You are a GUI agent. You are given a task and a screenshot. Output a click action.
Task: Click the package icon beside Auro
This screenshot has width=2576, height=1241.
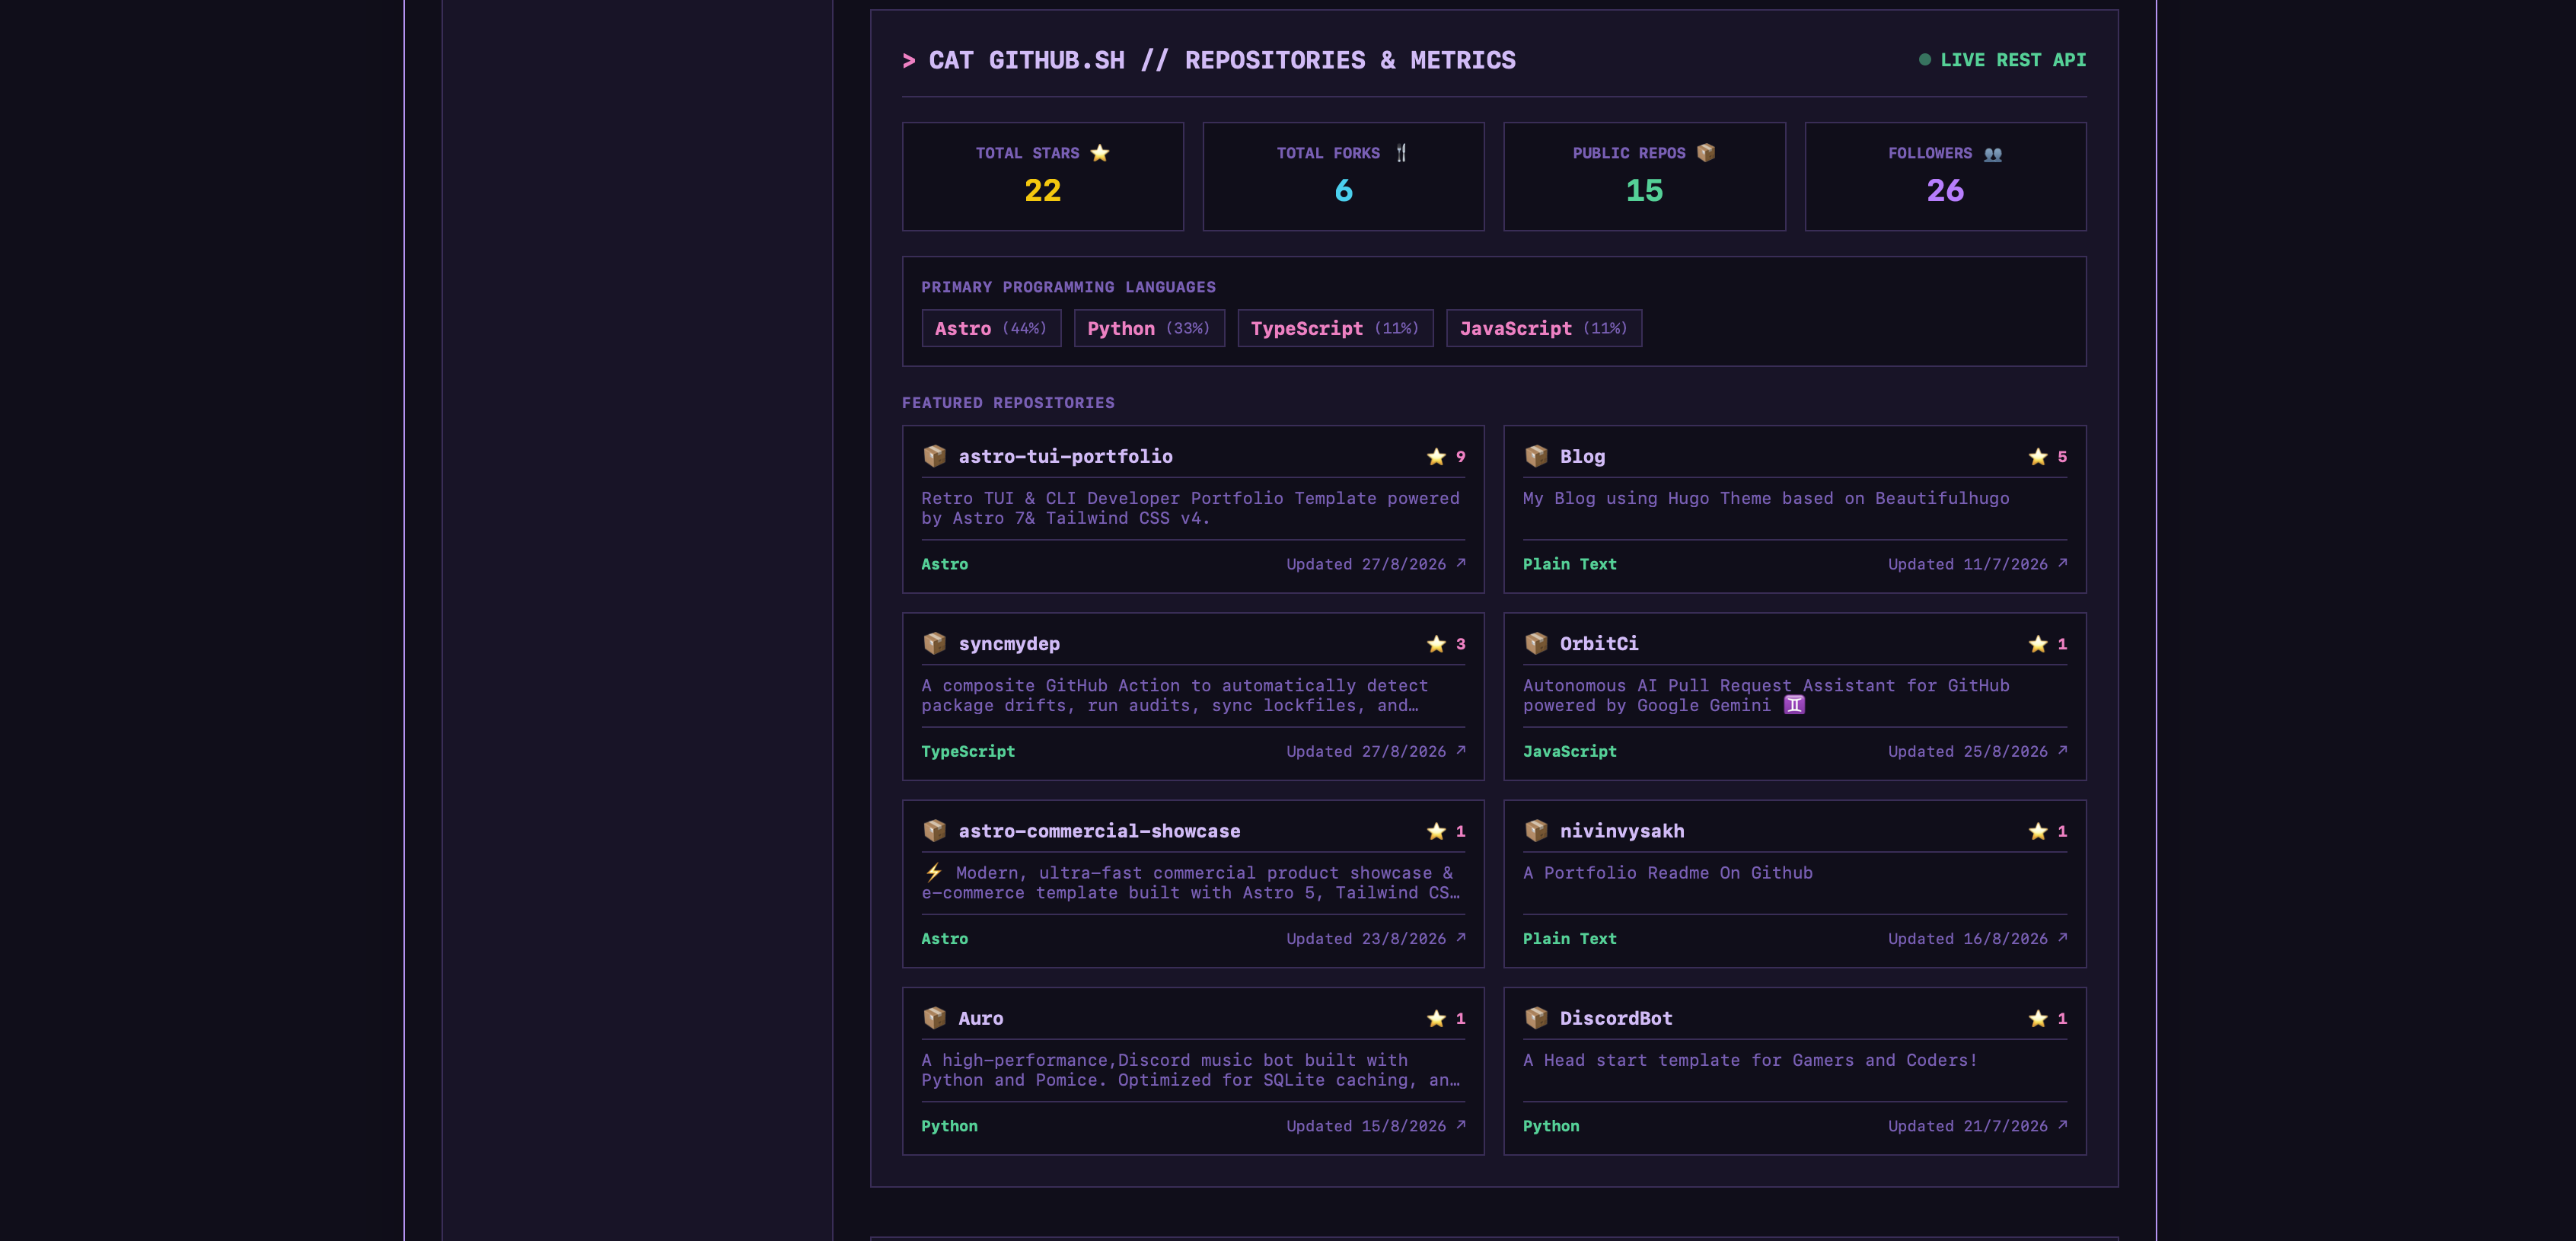(934, 1017)
